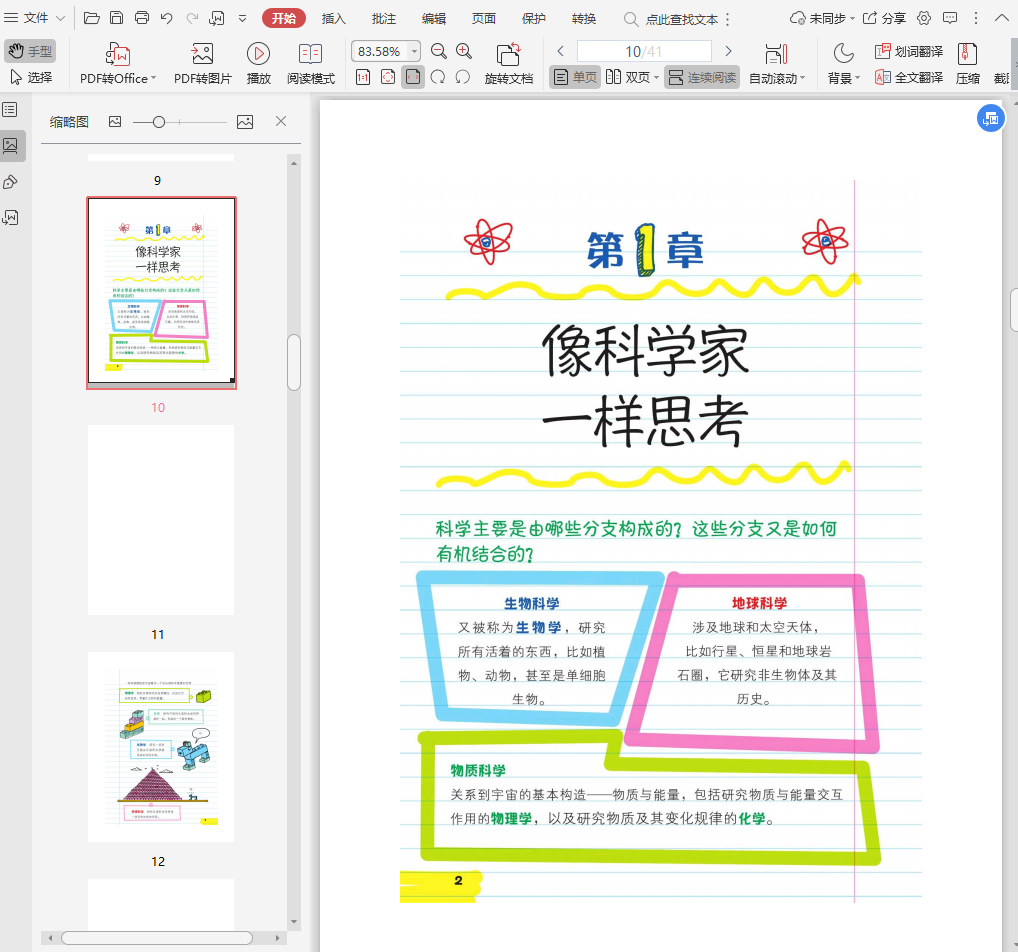Screen dimensions: 1018x952
Task: Switch to the 插入 tab
Action: (334, 19)
